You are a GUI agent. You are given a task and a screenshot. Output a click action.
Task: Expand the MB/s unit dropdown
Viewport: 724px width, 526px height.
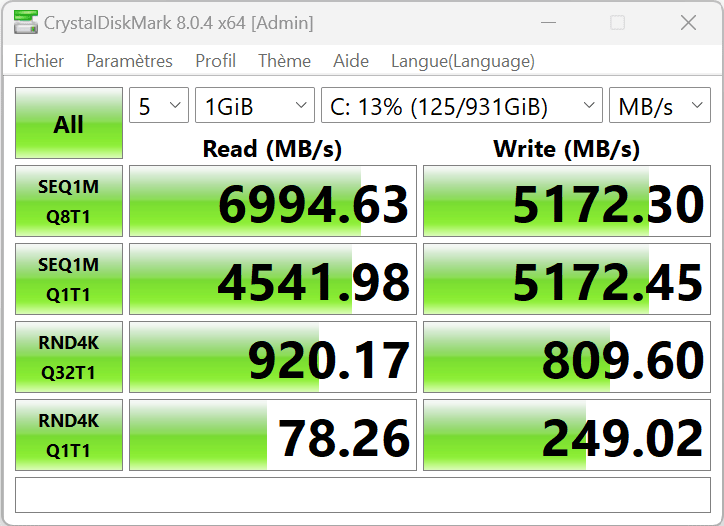pos(660,105)
